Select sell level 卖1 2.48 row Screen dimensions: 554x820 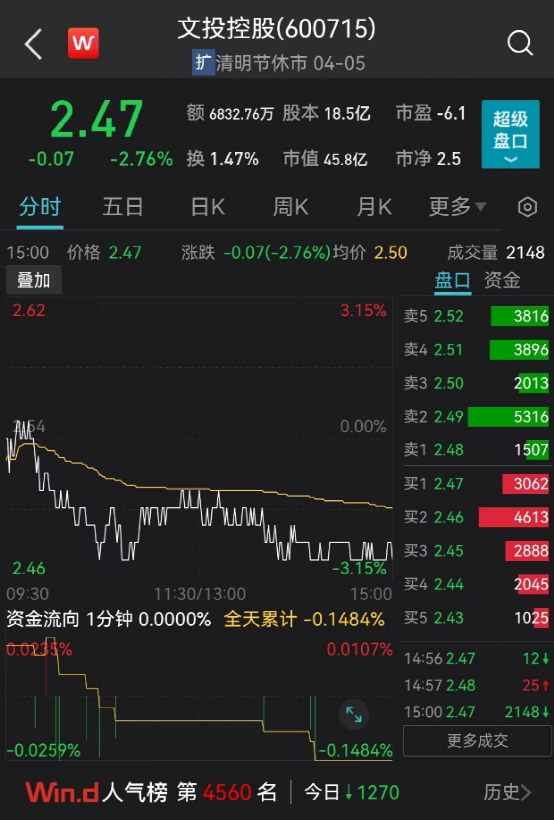(x=476, y=450)
